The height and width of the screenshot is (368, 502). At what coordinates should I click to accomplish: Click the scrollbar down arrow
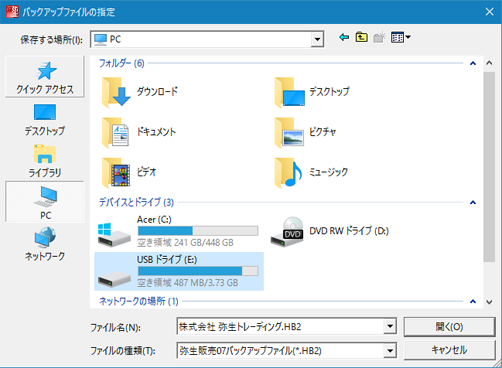(489, 302)
